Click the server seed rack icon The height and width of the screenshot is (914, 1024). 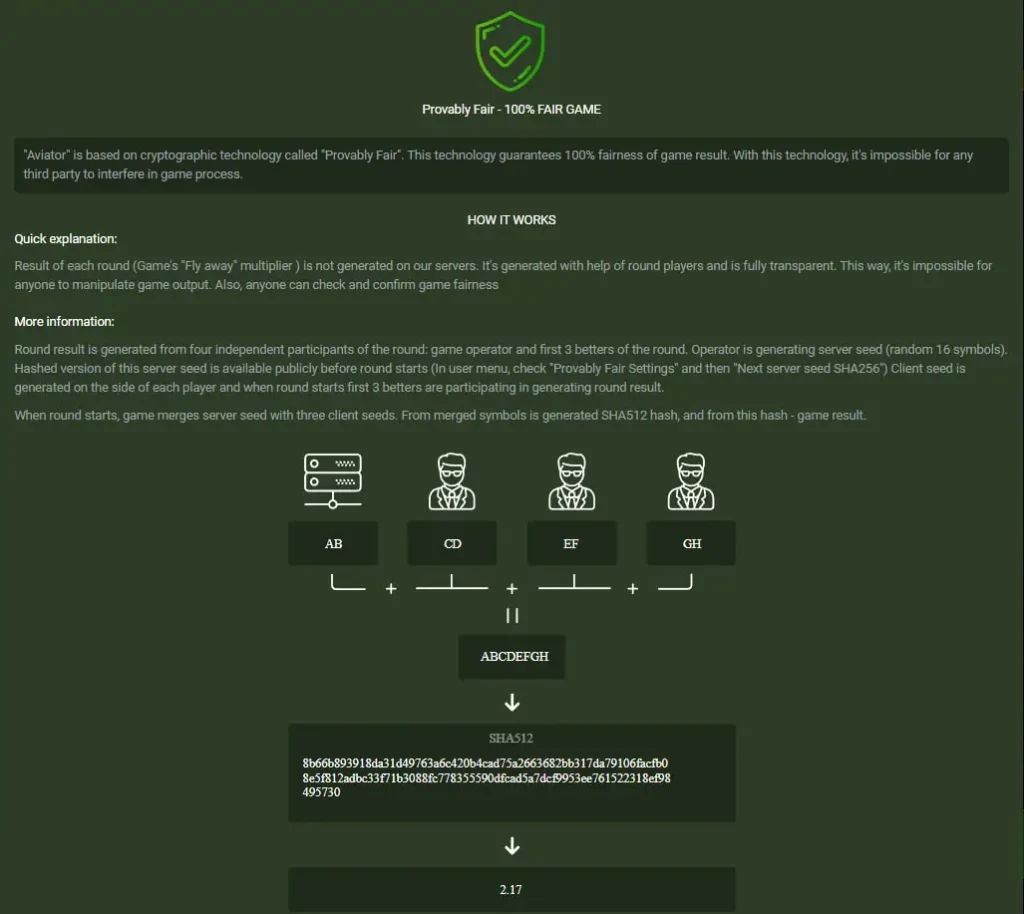coord(333,481)
